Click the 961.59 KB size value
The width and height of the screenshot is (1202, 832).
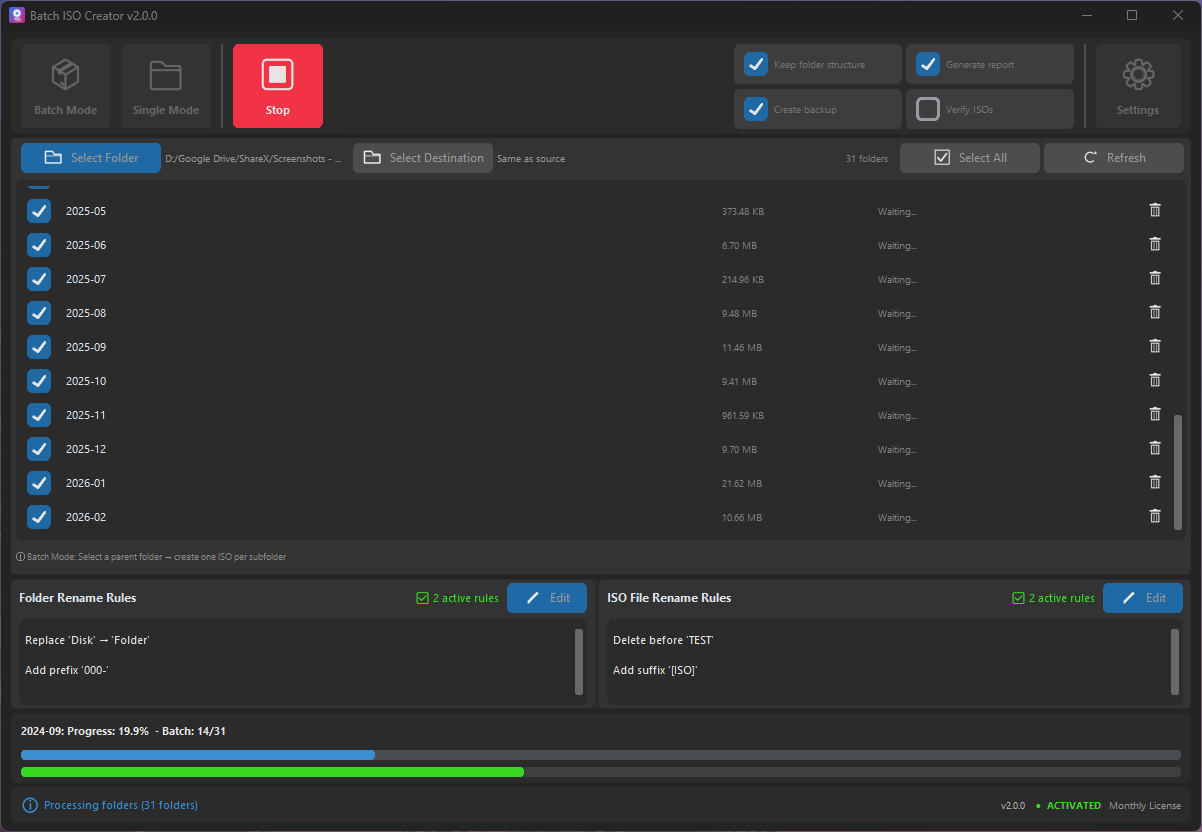(743, 415)
